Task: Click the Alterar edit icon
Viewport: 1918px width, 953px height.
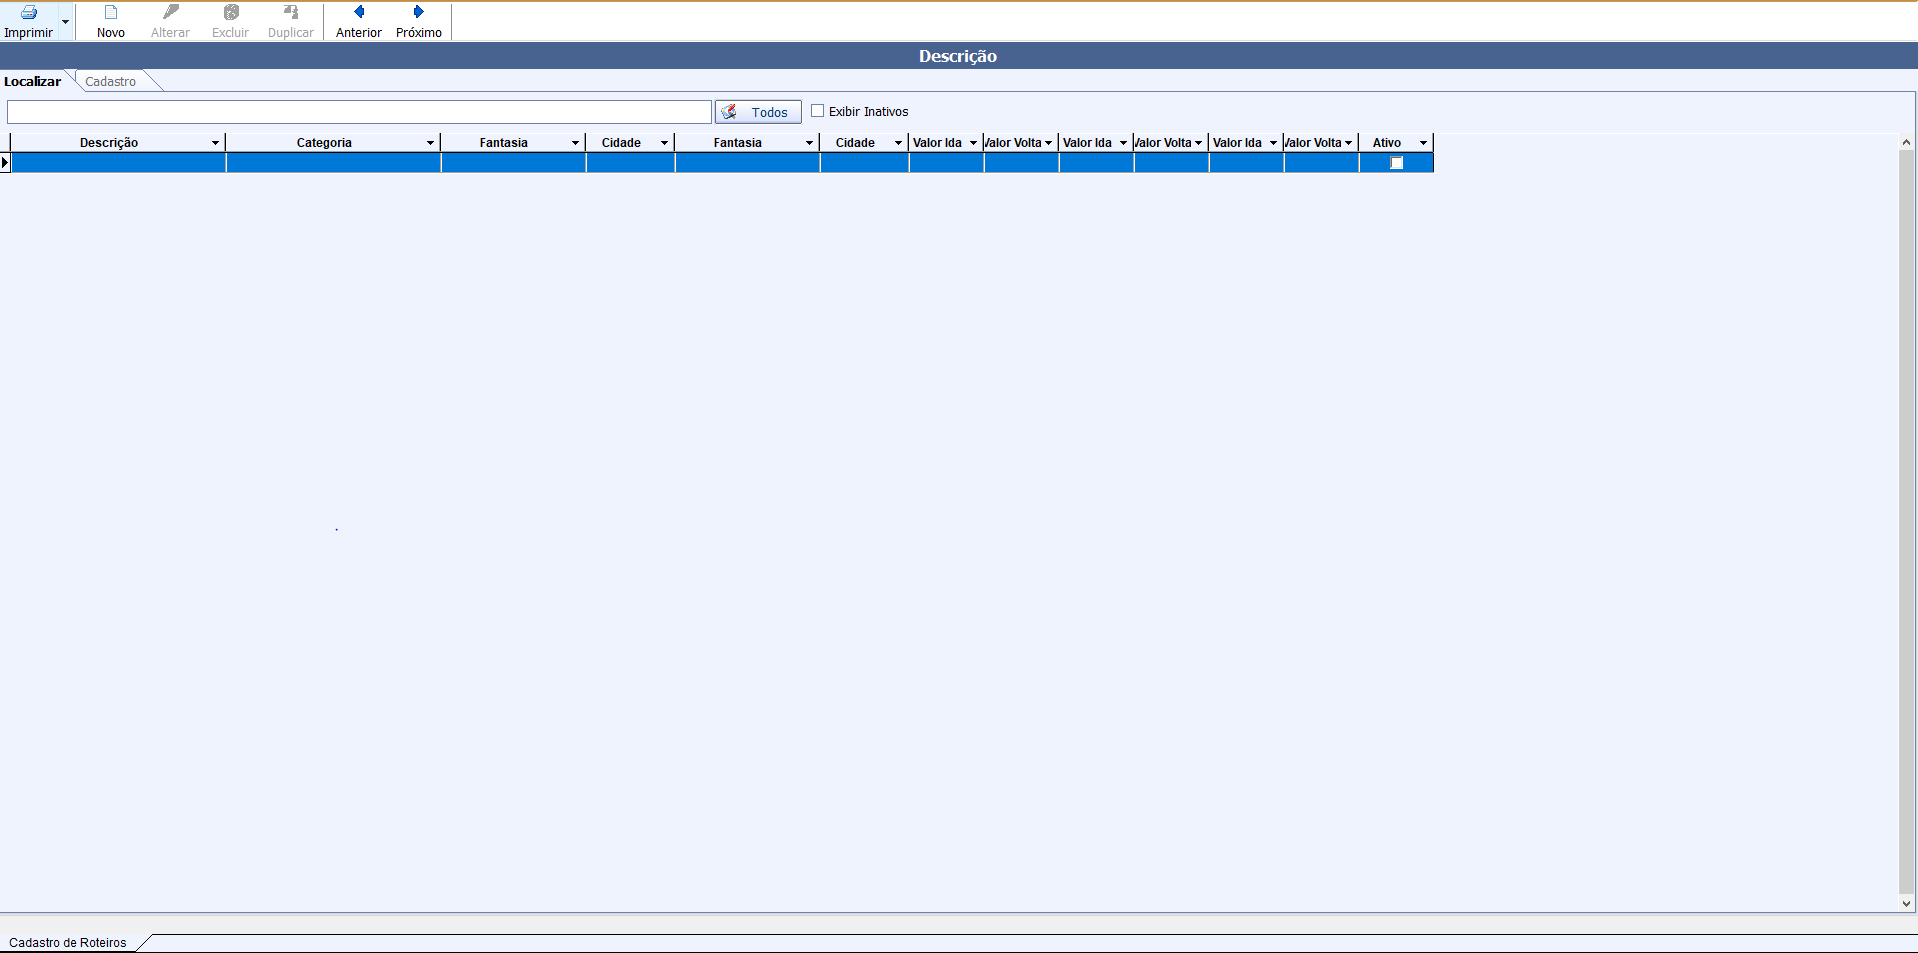Action: tap(171, 13)
